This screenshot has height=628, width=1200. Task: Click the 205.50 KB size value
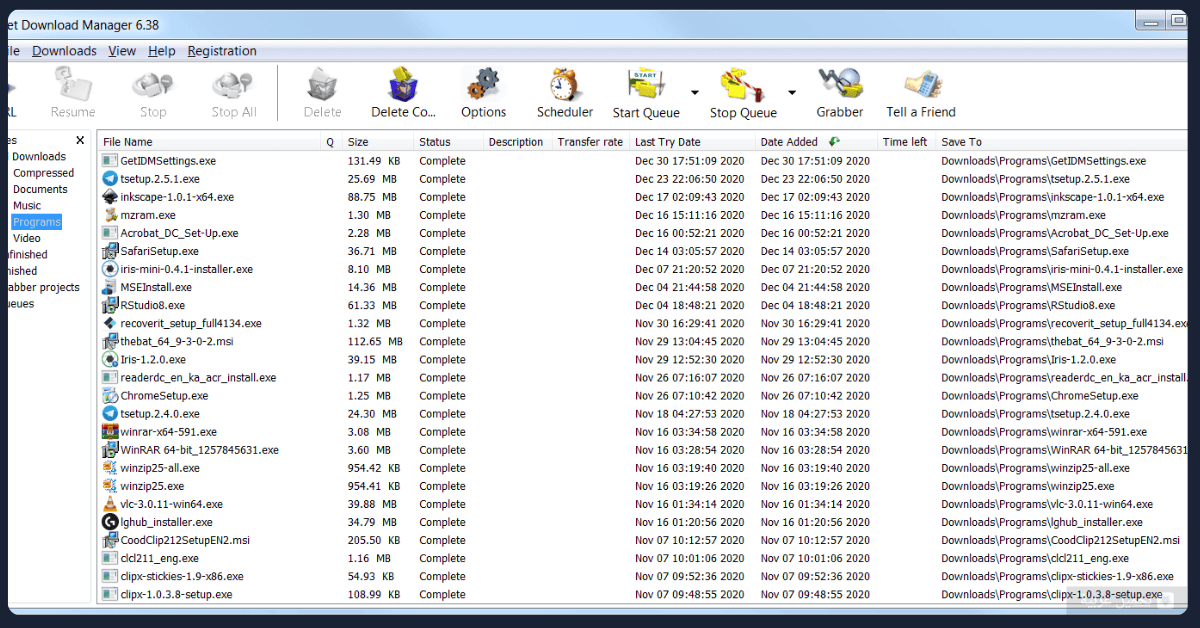point(372,540)
